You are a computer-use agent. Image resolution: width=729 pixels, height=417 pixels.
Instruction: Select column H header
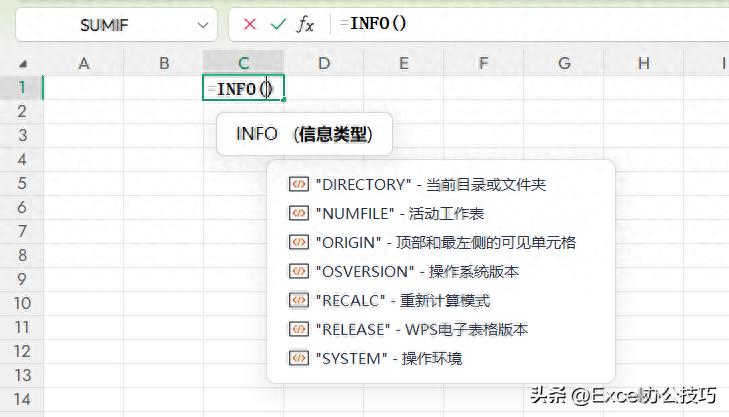[x=644, y=63]
